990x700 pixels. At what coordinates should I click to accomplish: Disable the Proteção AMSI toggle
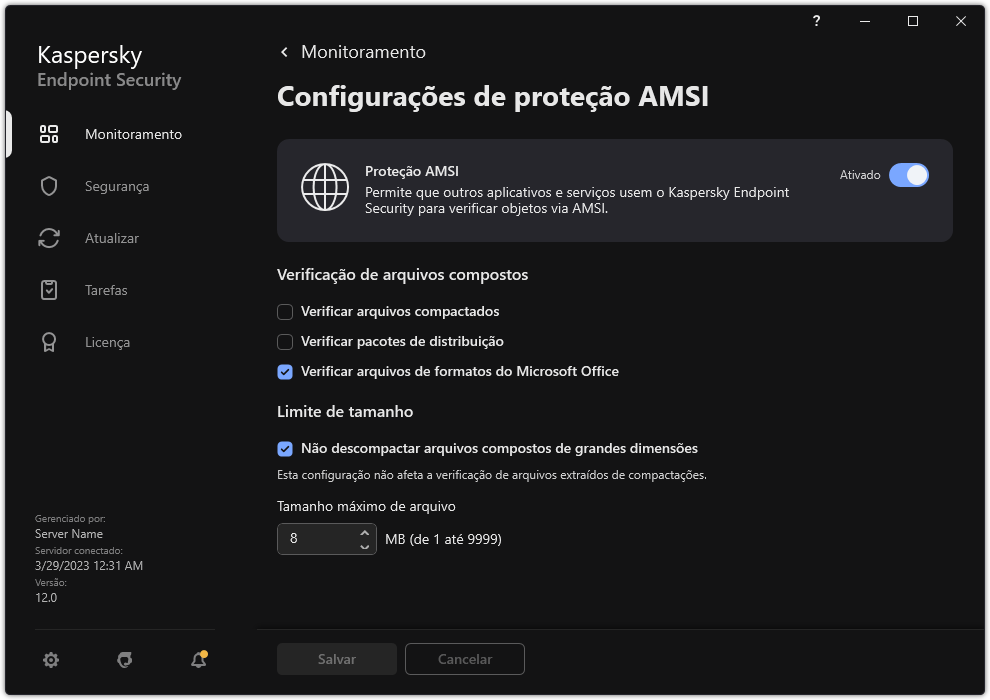coord(910,175)
